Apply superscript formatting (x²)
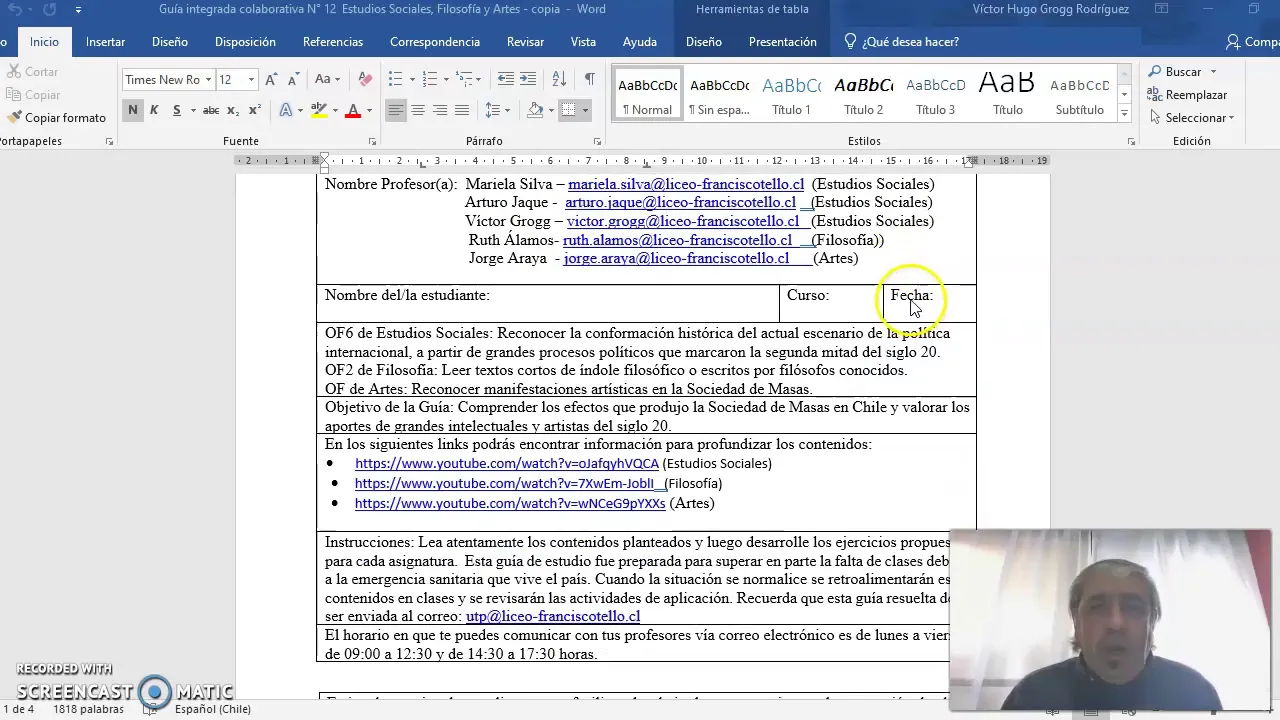Screen dimensions: 1280x720 coord(254,110)
